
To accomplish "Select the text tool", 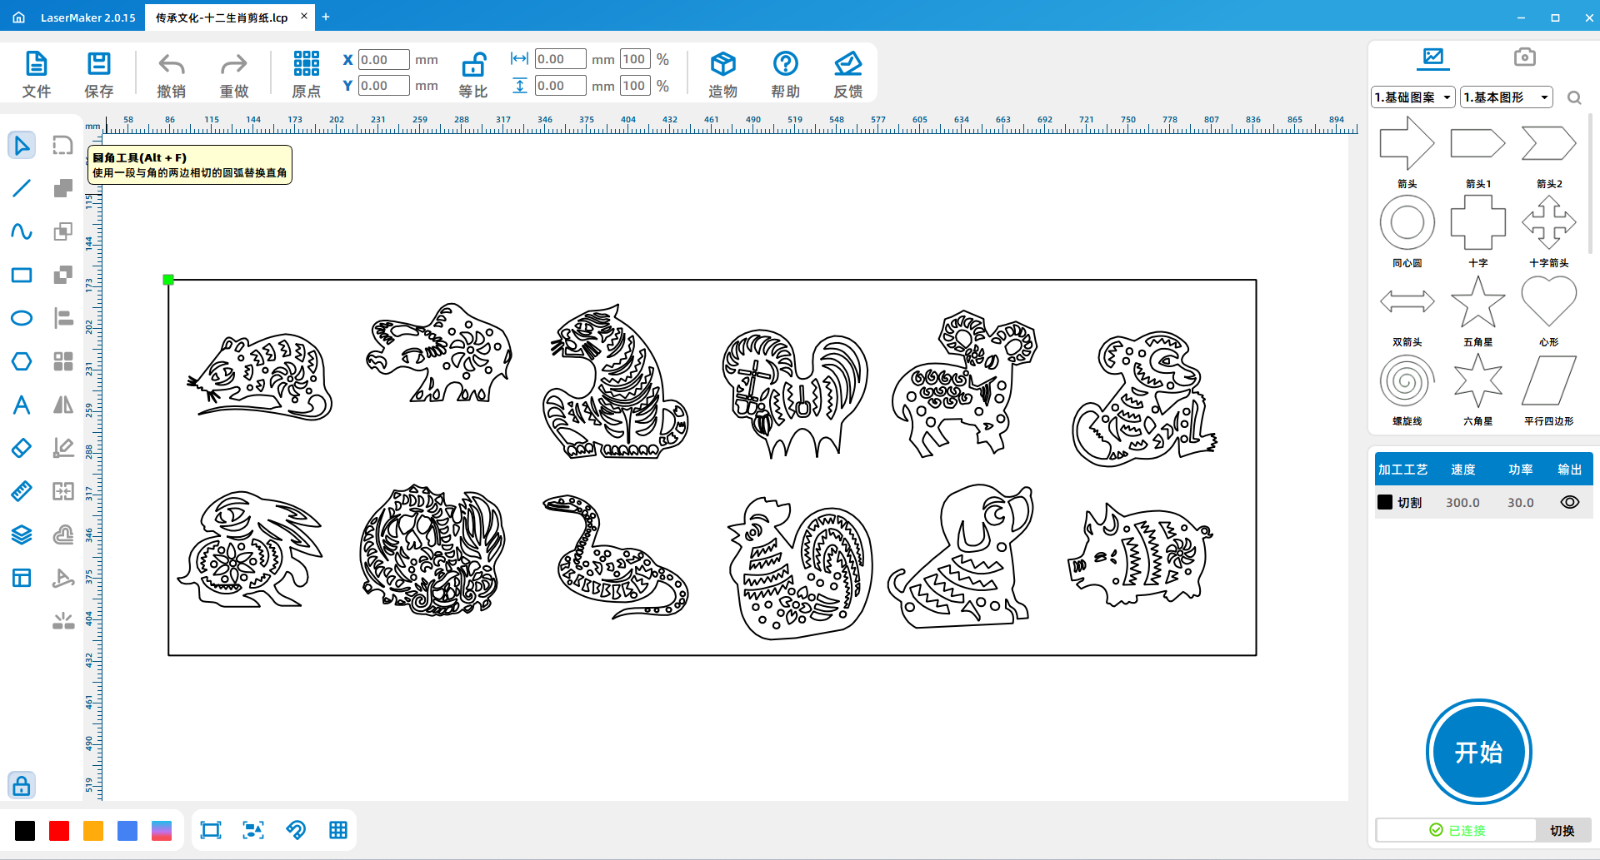I will coord(21,405).
